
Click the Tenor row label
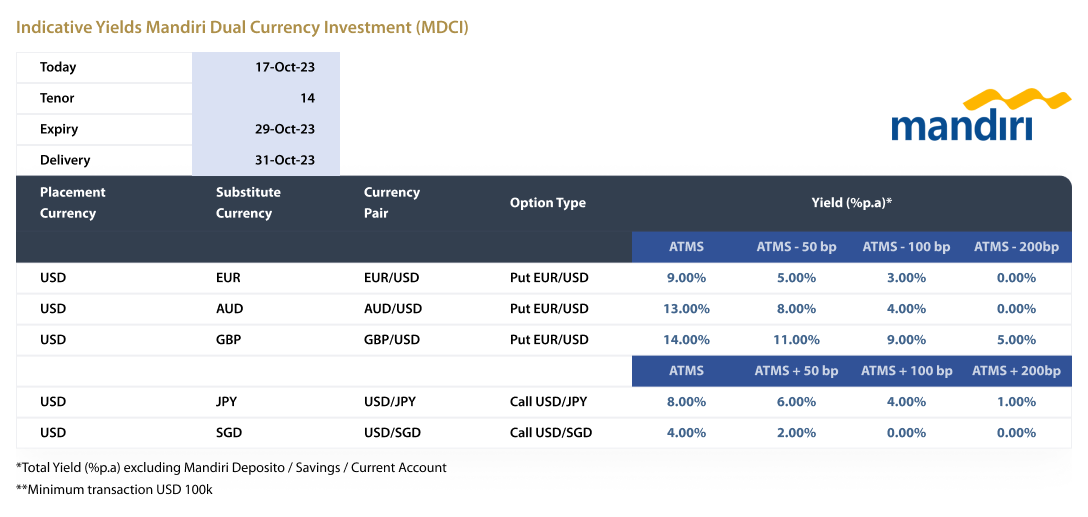pos(58,99)
